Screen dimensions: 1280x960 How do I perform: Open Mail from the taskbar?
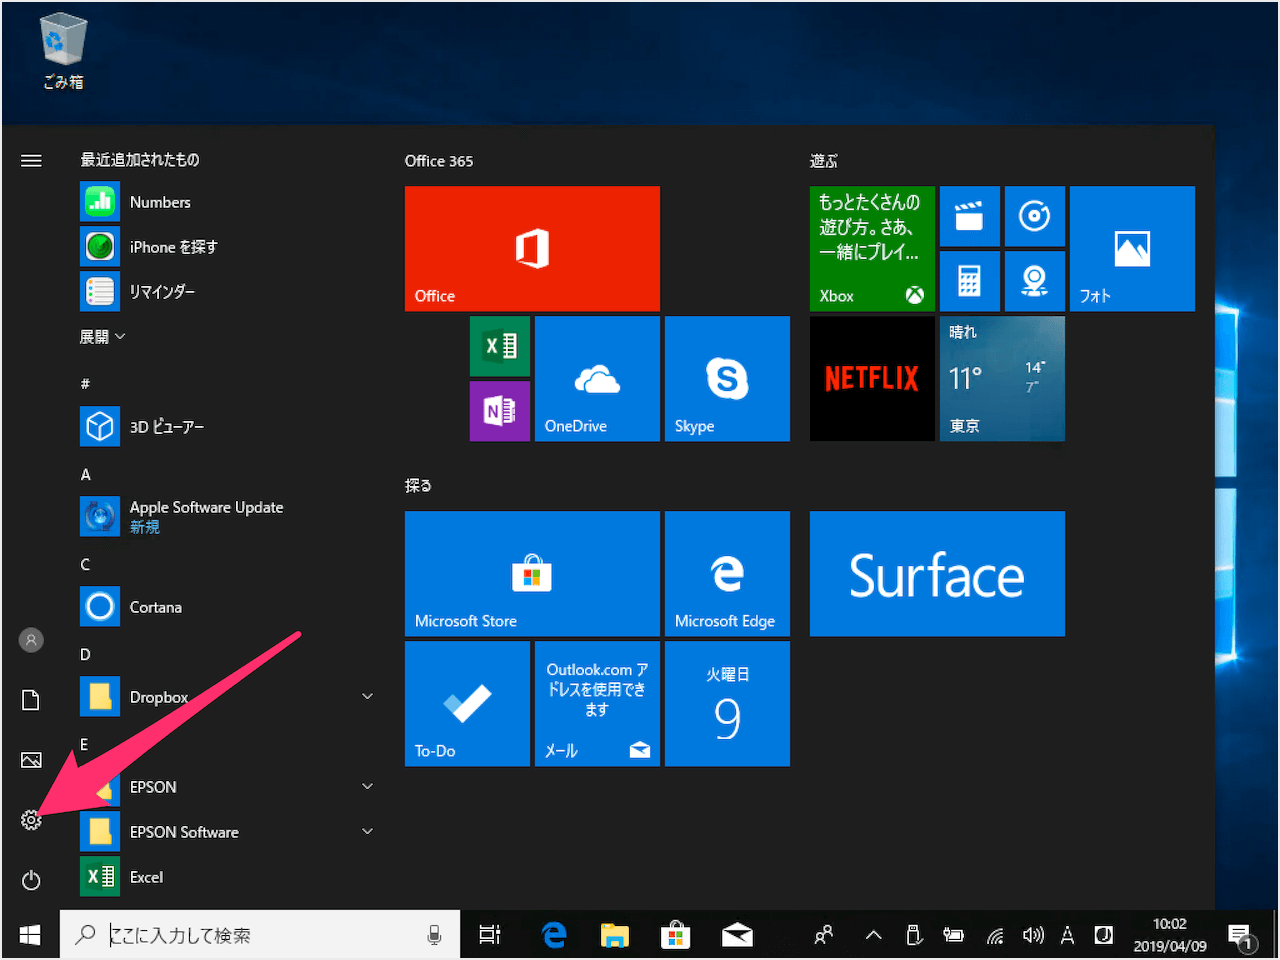[737, 935]
